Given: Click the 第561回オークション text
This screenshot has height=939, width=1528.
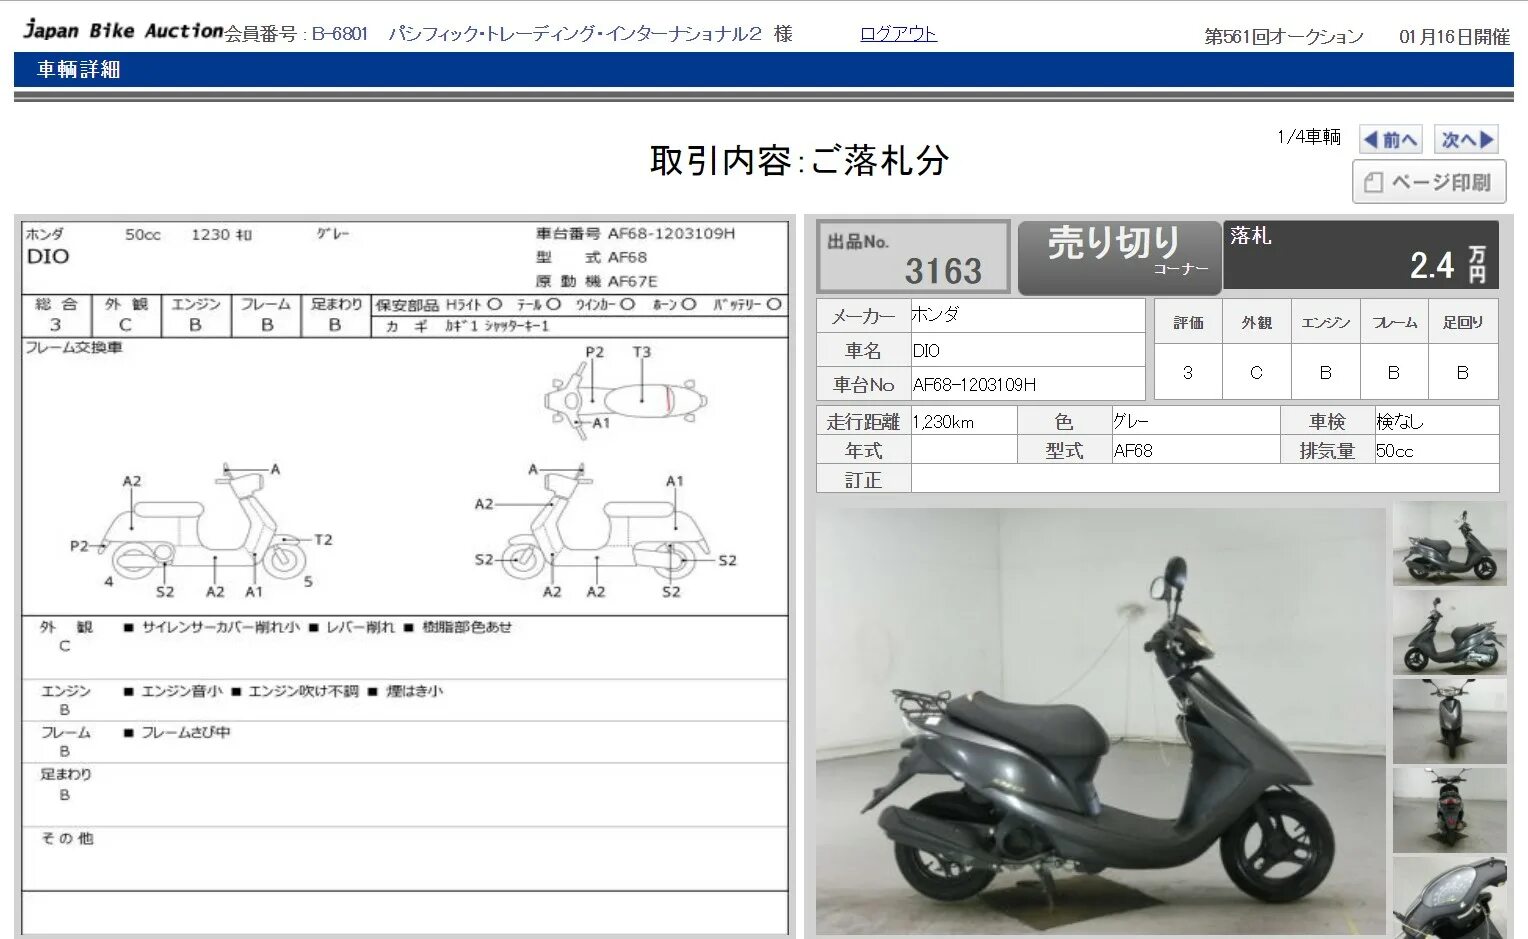Looking at the screenshot, I should pyautogui.click(x=1284, y=37).
